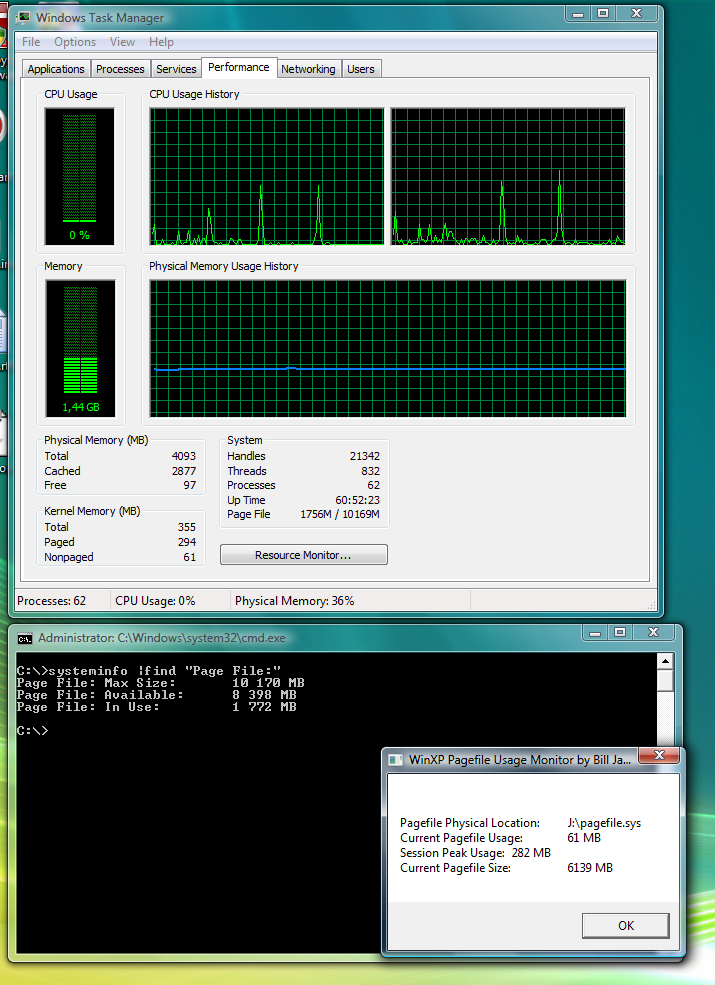Click Current Pagefile Usage 61 MB value
This screenshot has width=715, height=985.
tap(584, 838)
